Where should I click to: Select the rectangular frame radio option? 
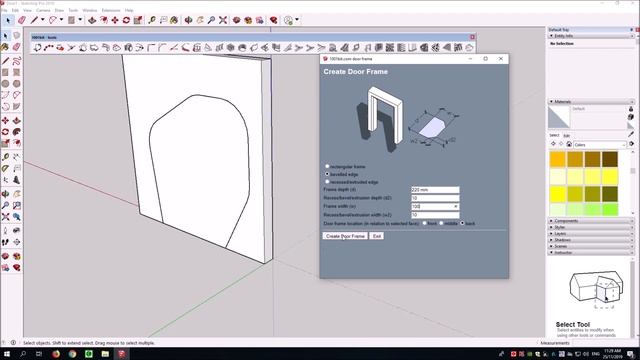click(x=327, y=167)
